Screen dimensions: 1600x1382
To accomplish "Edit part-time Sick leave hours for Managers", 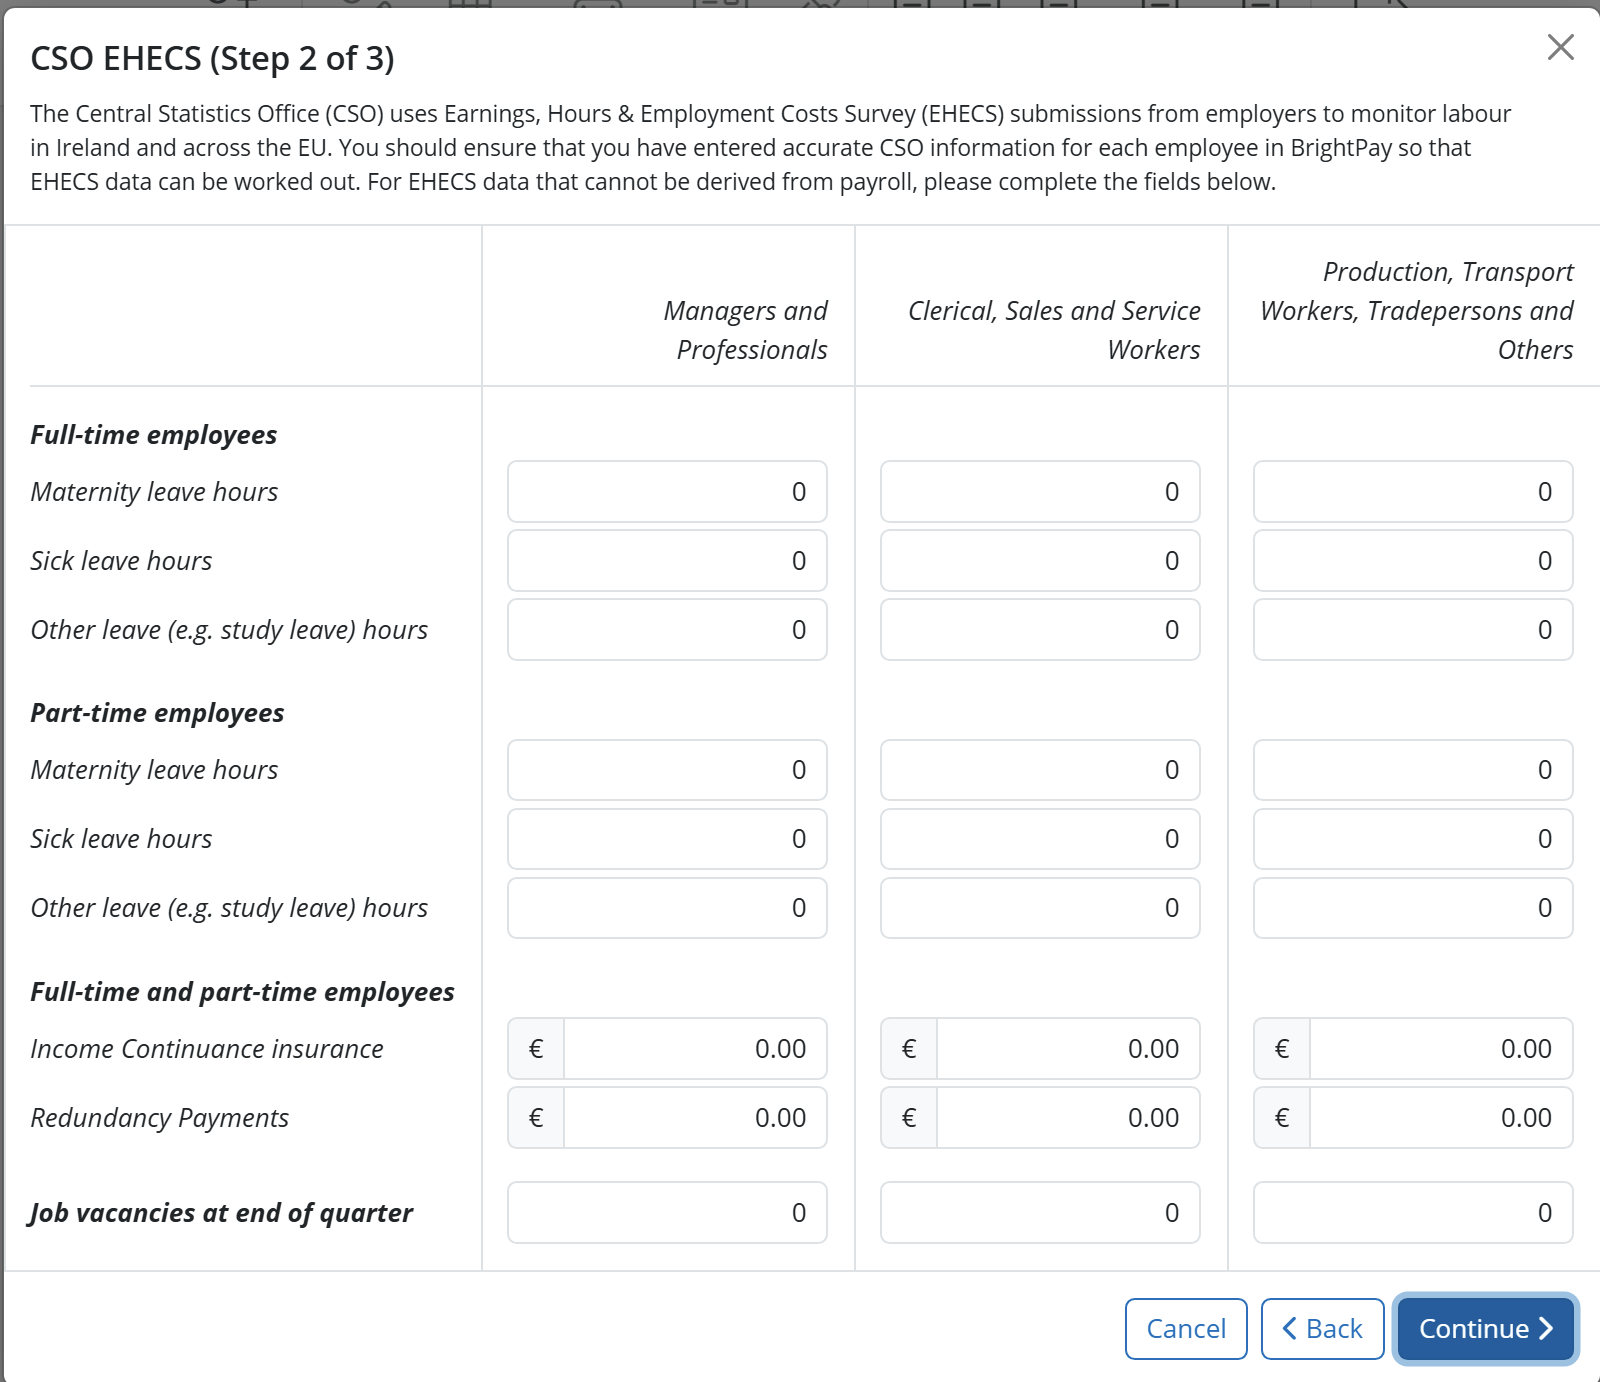I will (667, 838).
